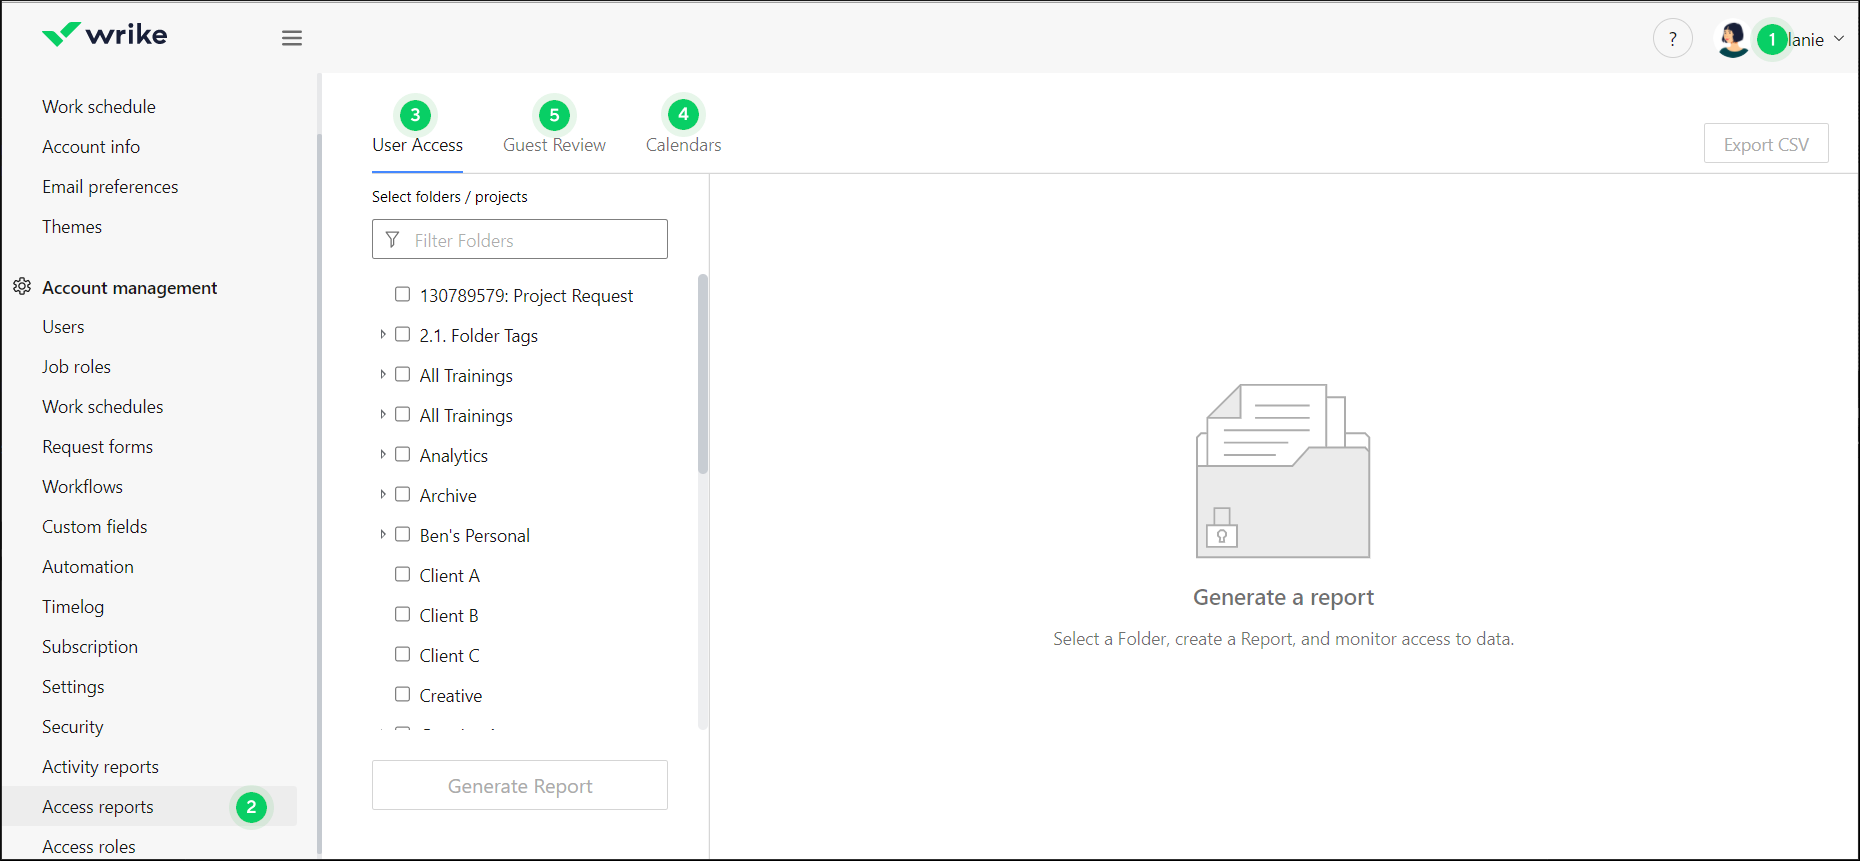The image size is (1860, 861).
Task: Collapse sidebar with hamburger menu icon
Action: 292,38
